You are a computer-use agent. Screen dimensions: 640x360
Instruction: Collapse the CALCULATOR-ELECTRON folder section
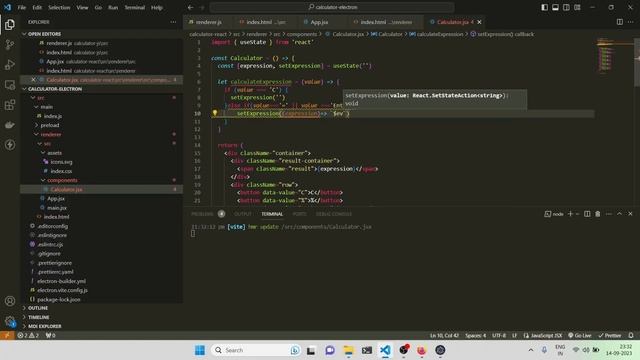pos(55,89)
